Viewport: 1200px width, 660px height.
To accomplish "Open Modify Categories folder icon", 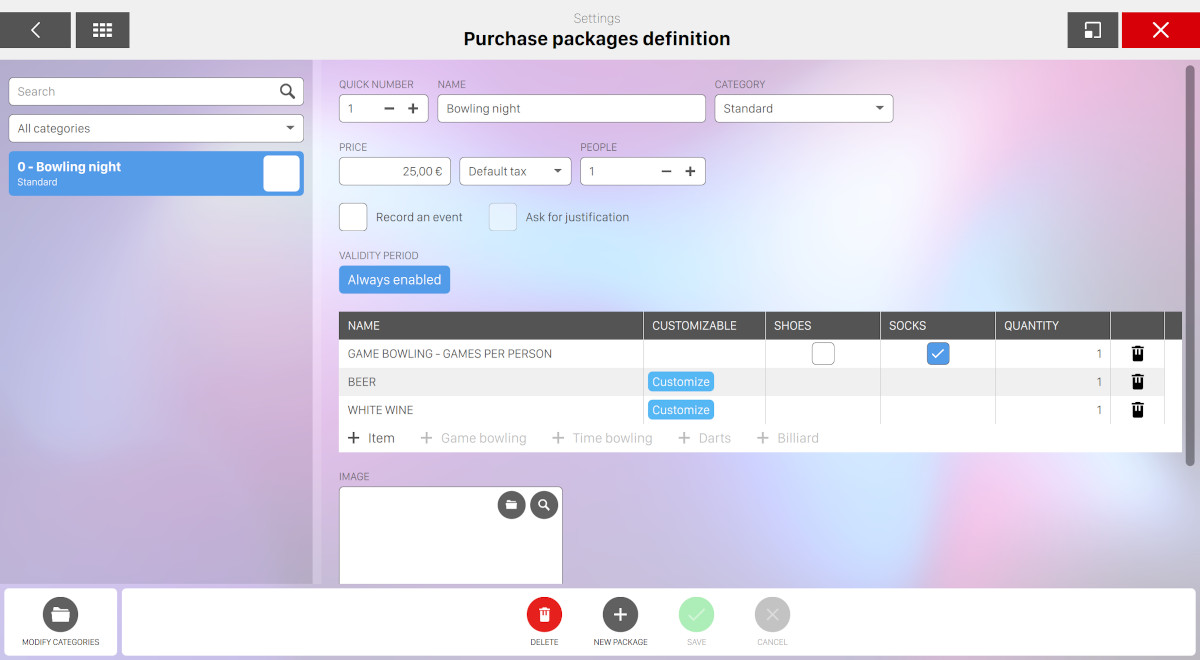I will click(60, 614).
